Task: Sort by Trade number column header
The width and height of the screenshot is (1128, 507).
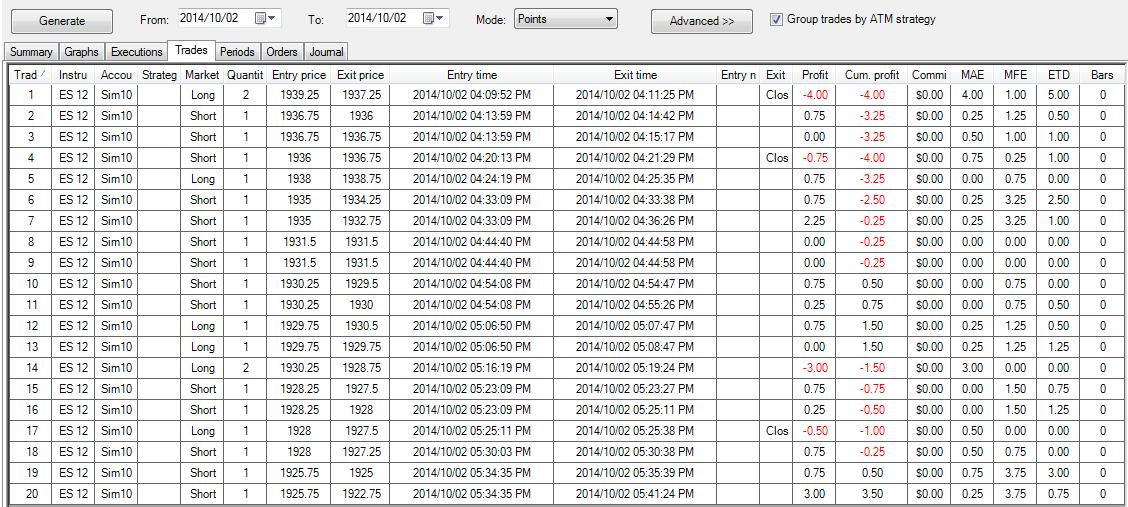Action: tap(31, 75)
